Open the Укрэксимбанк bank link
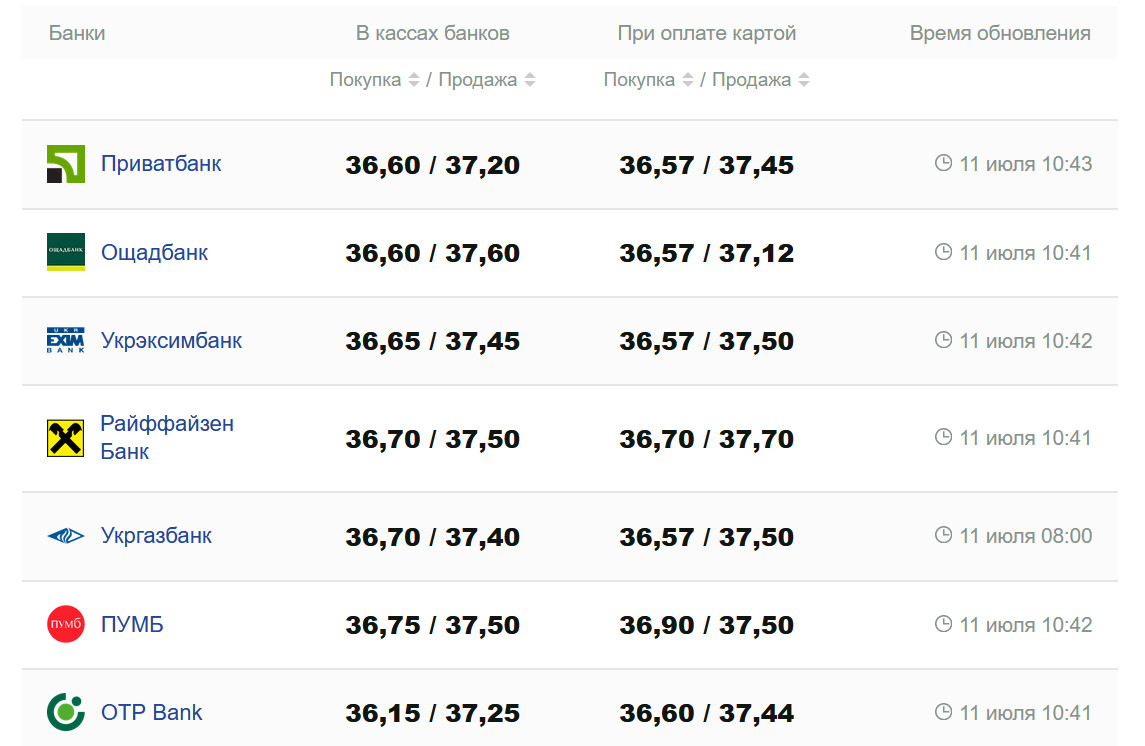The image size is (1145, 746). tap(171, 340)
